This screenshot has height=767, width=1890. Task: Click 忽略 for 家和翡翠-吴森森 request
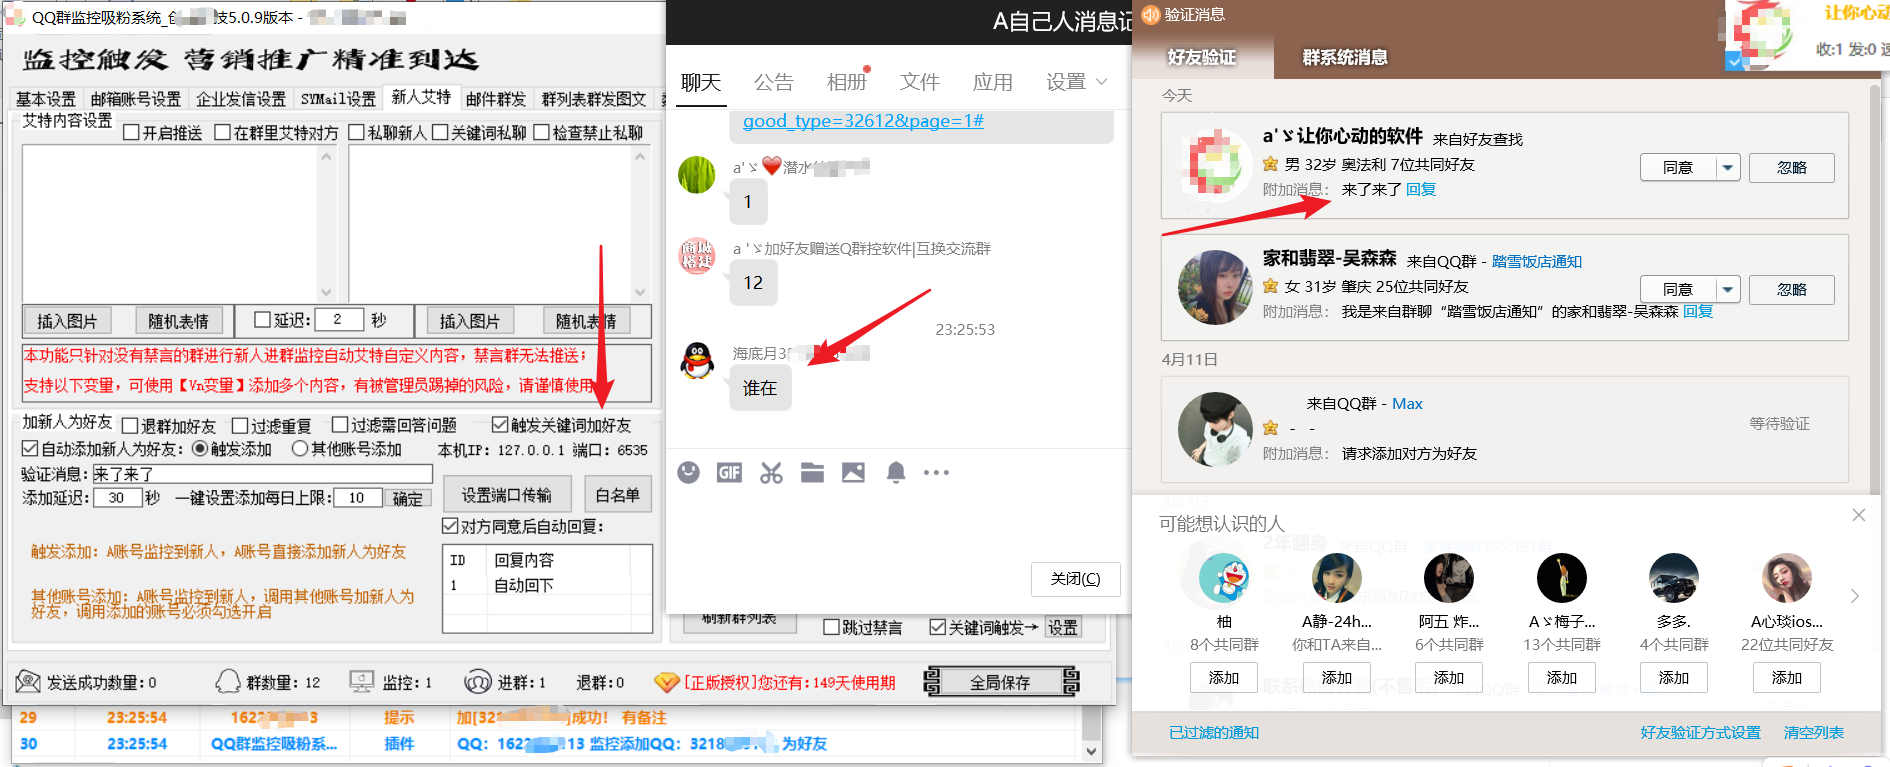click(1792, 290)
